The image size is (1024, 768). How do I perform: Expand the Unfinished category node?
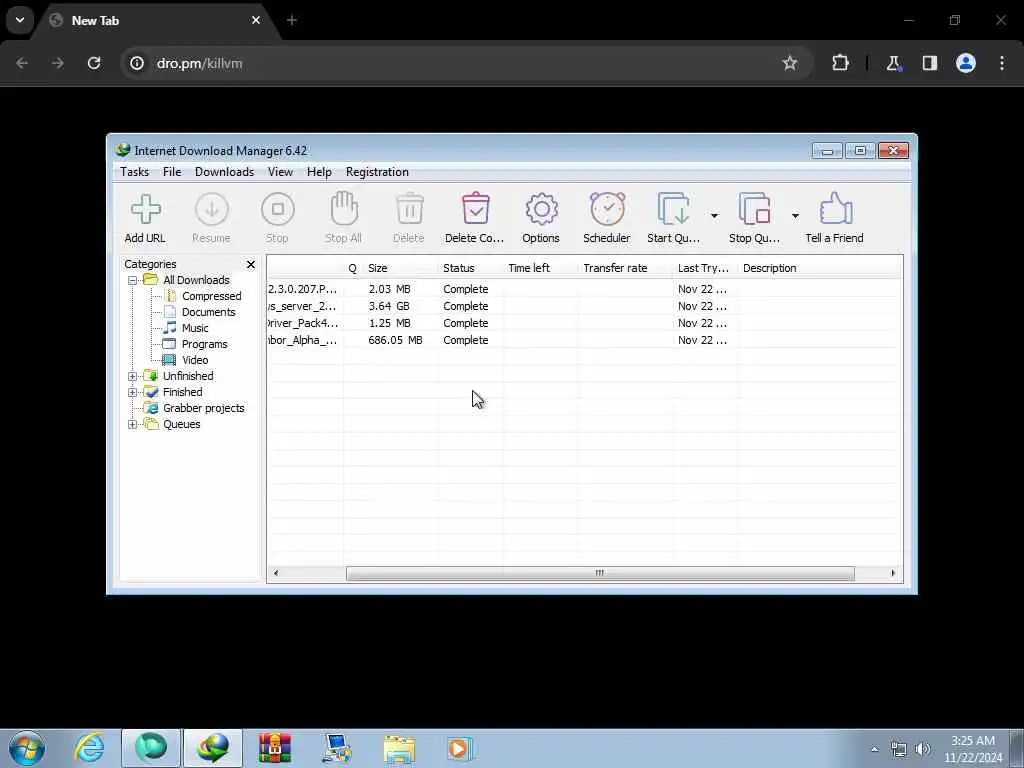(133, 376)
